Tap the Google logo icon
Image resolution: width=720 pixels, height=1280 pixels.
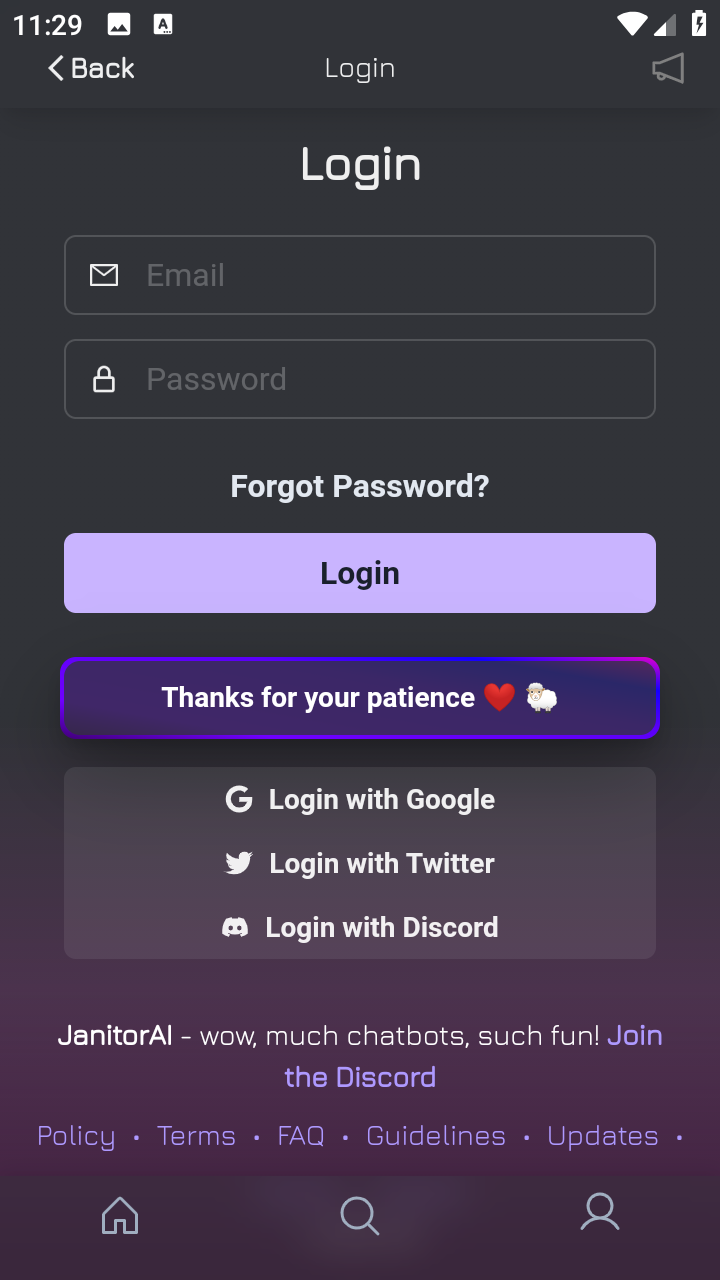click(239, 799)
